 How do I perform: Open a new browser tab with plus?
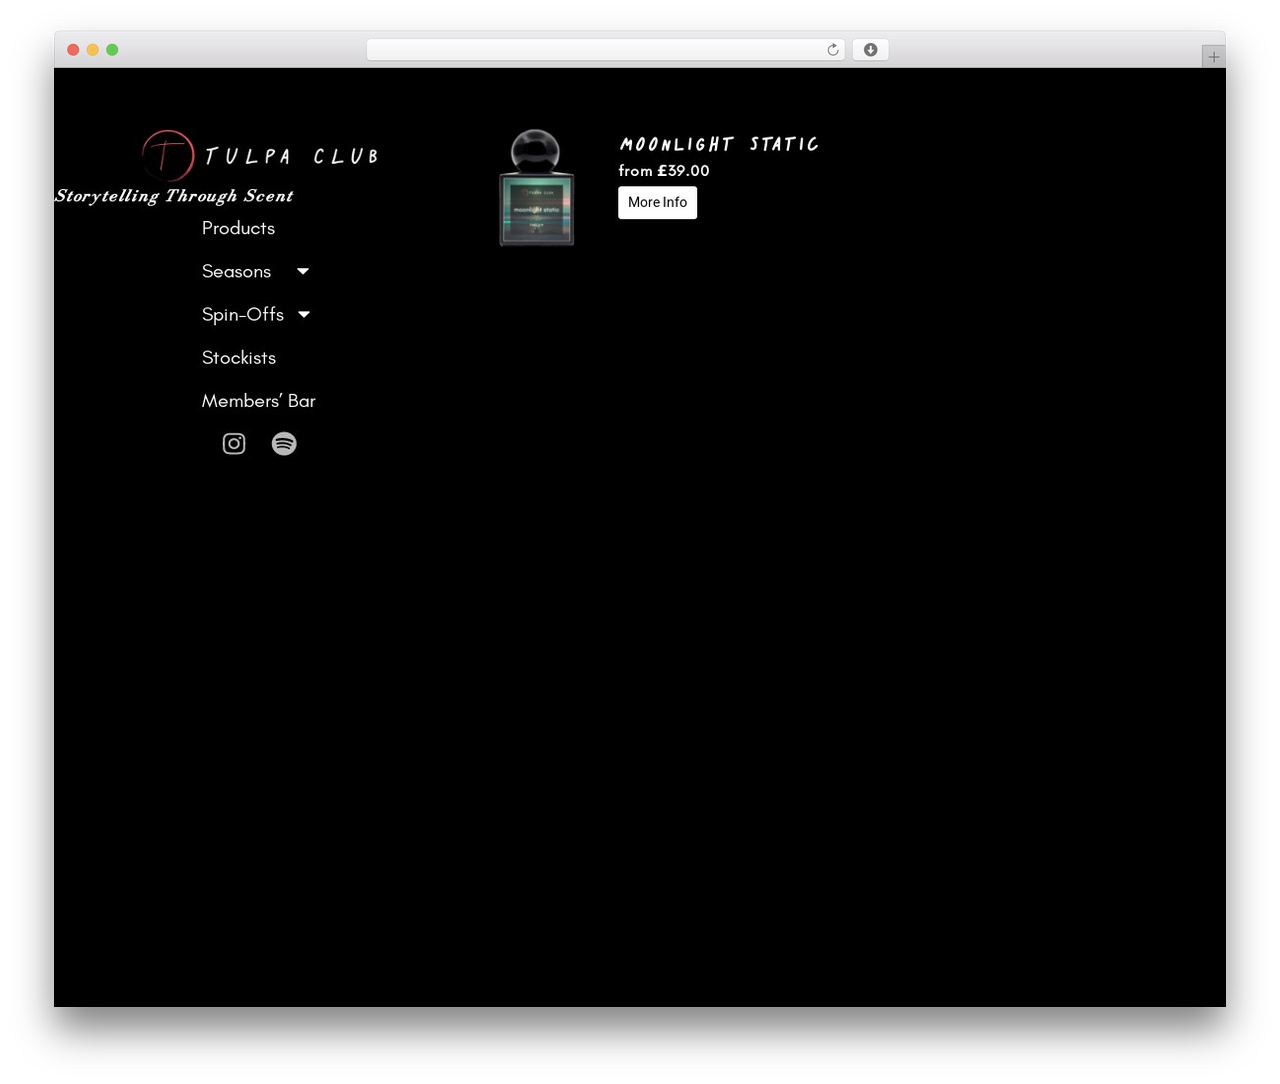pos(1213,57)
